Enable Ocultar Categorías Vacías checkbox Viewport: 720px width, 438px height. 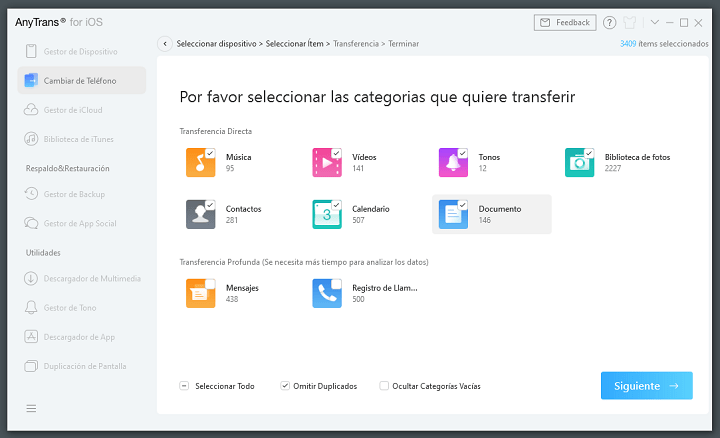384,386
